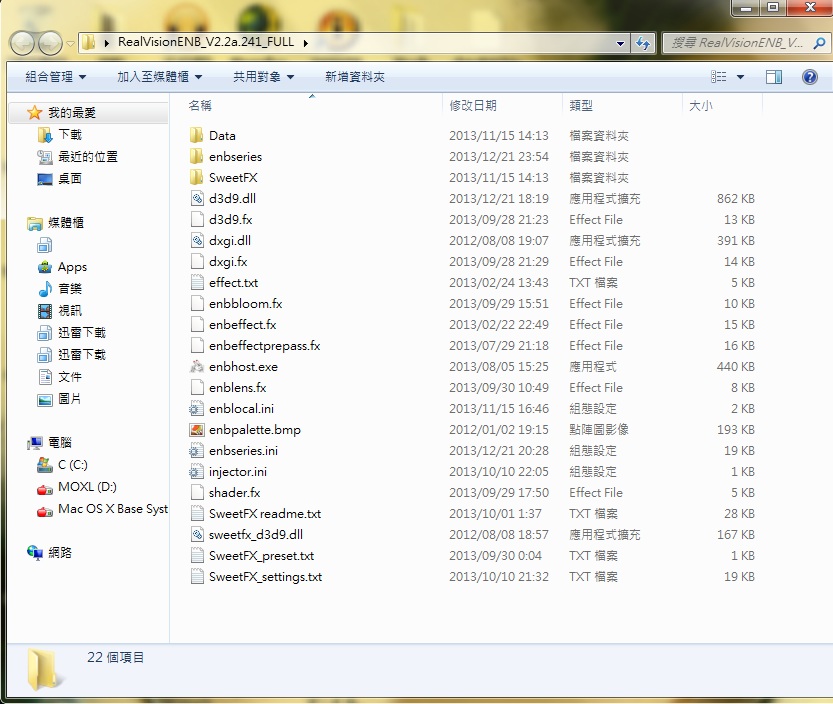Select the enblens.fx file icon
This screenshot has height=704, width=833.
197,387
